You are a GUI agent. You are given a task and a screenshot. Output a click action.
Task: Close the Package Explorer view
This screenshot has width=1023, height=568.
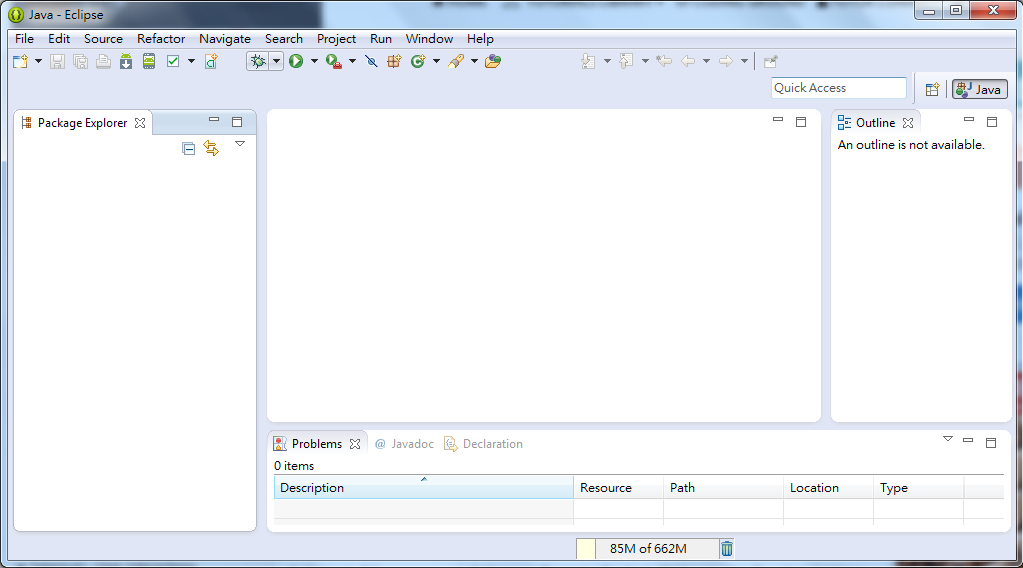[140, 123]
